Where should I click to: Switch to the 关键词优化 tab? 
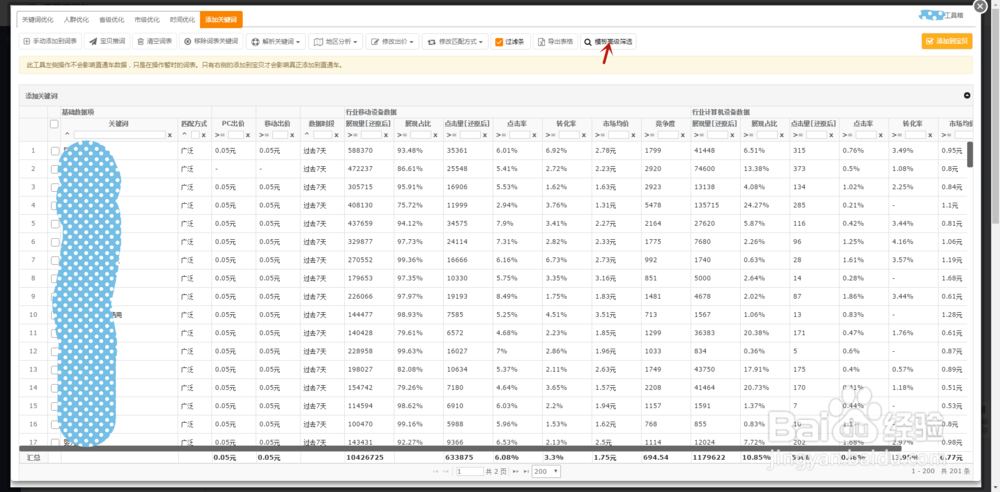(38, 20)
